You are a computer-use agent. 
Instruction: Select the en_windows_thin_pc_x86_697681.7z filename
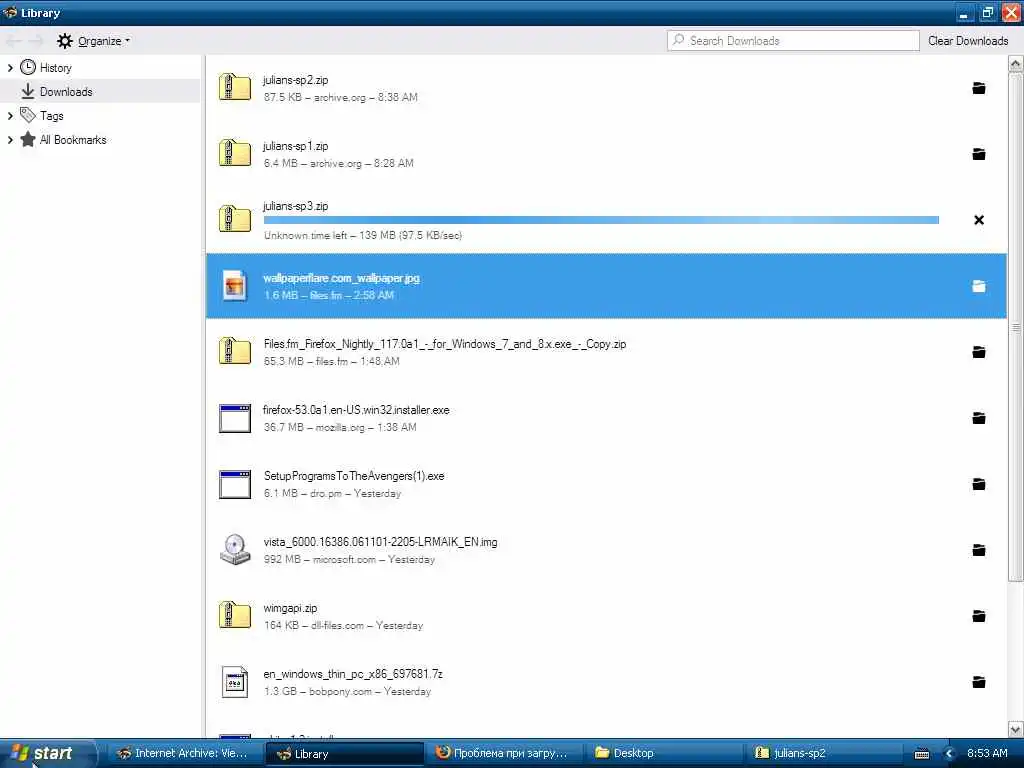353,674
